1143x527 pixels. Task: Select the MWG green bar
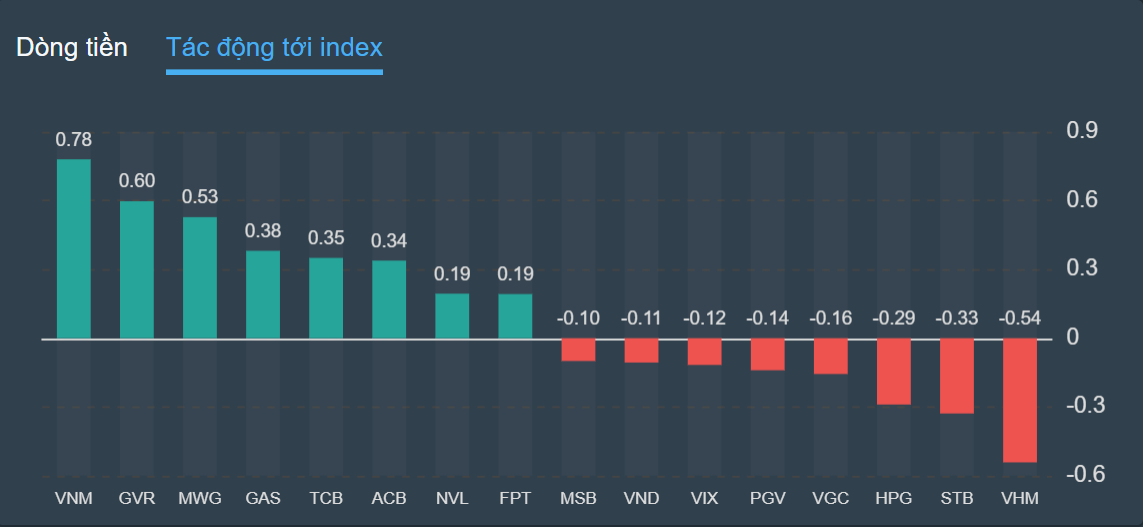click(200, 278)
